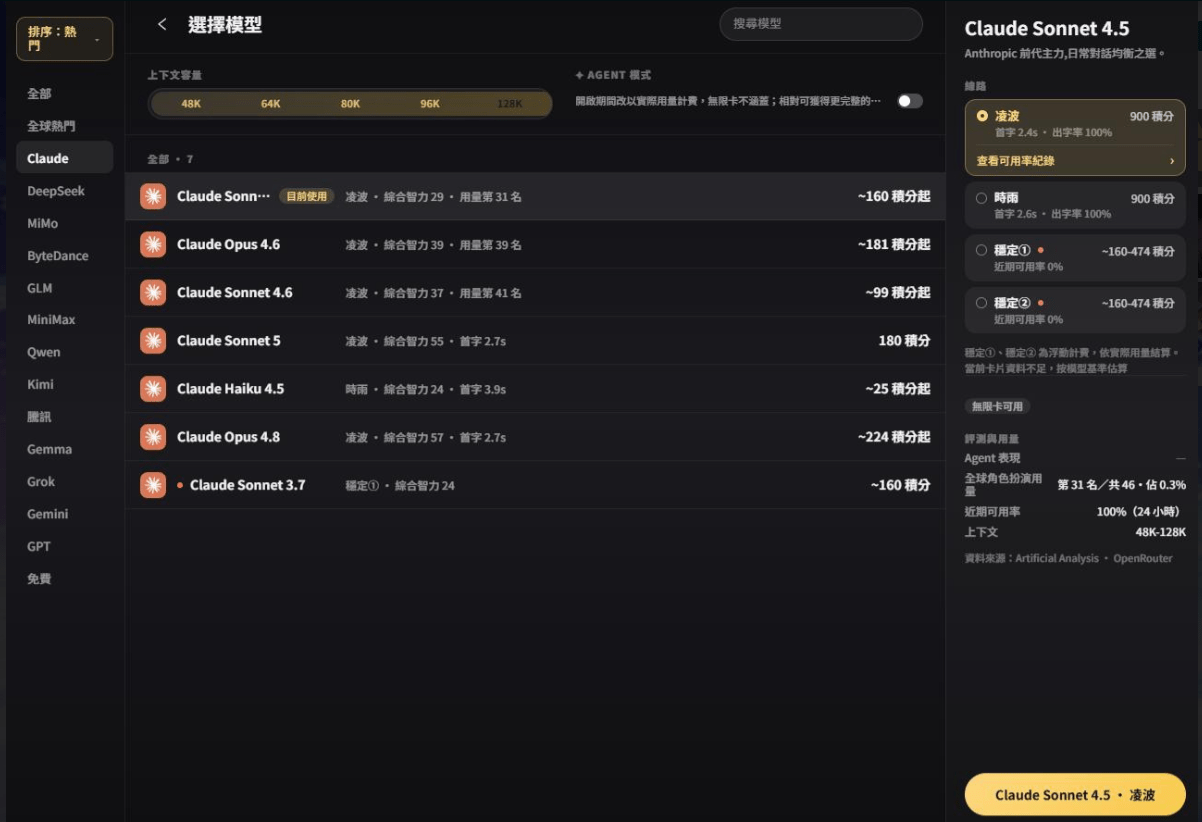Select the 穩定① route radio button

(x=982, y=250)
